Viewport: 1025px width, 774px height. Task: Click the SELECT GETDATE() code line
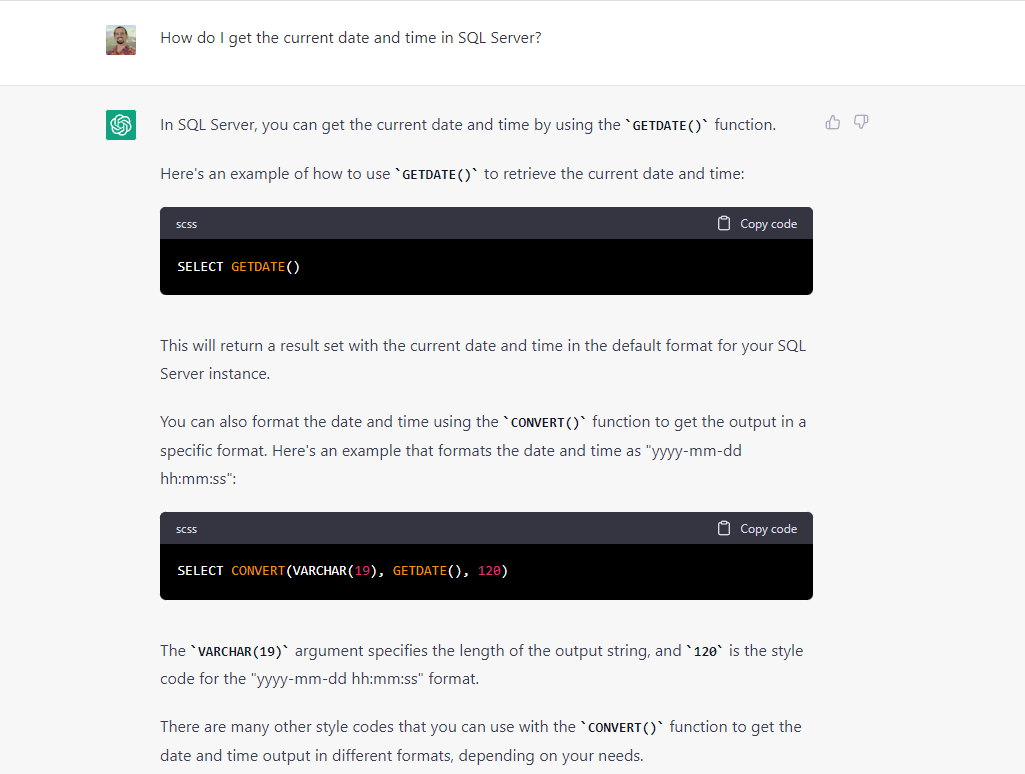(238, 267)
